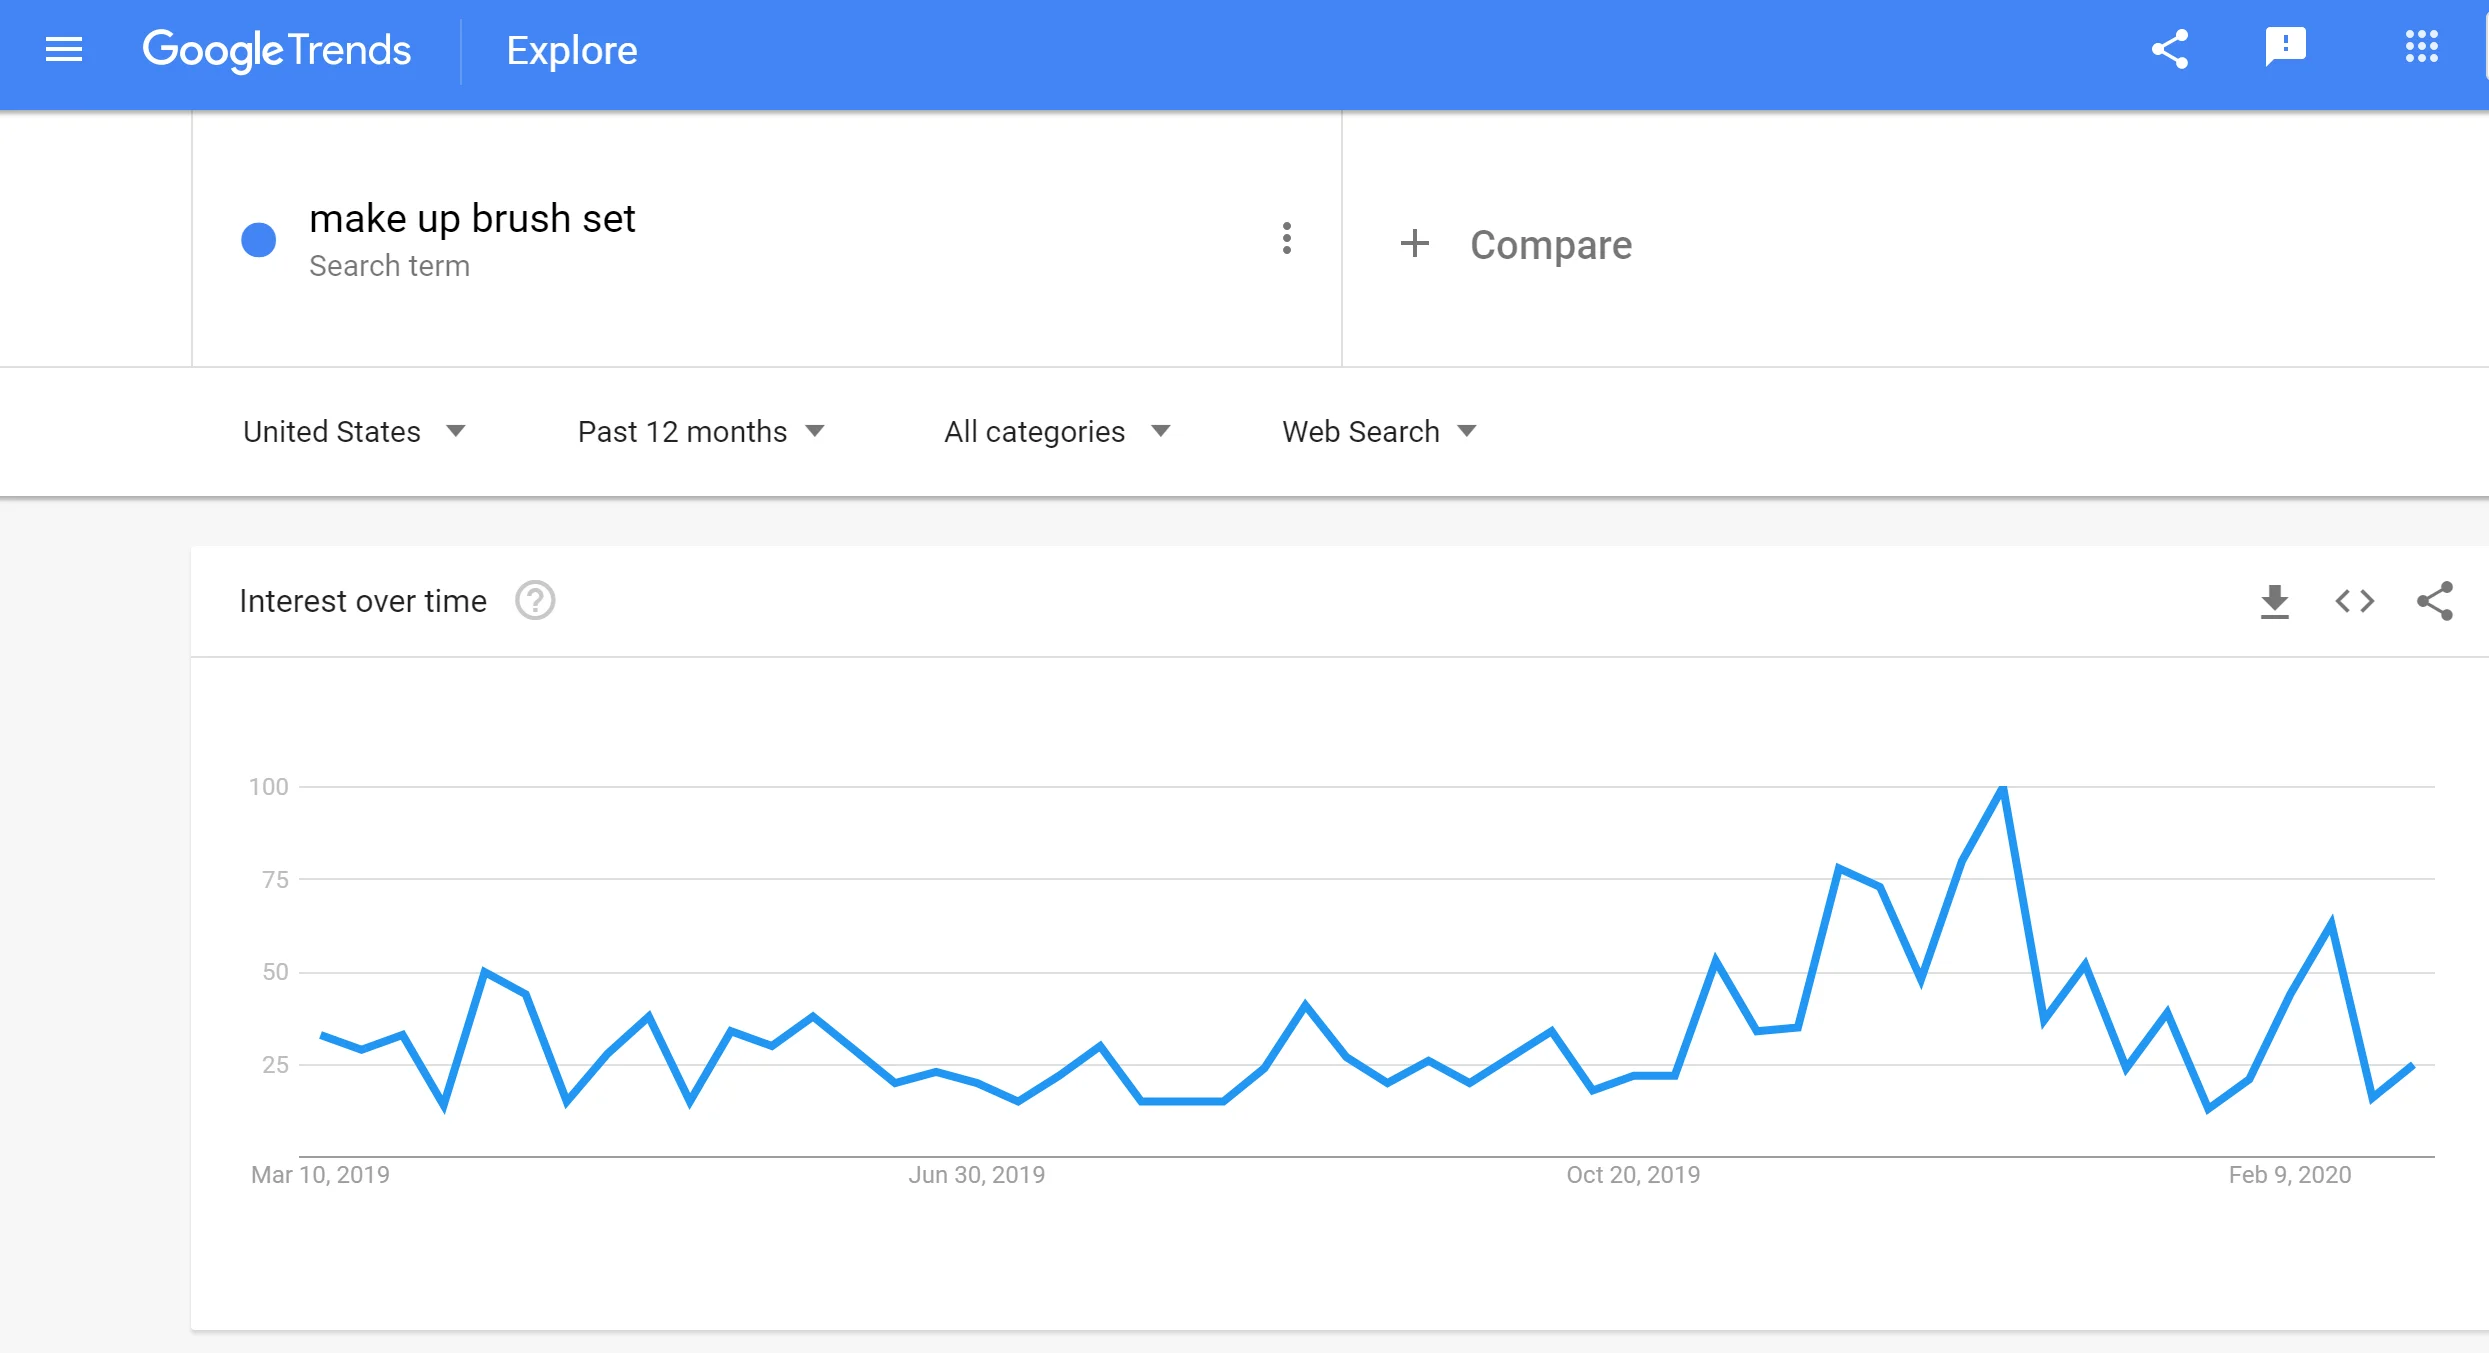Open the send feedback icon
2489x1353 pixels.
2285,47
